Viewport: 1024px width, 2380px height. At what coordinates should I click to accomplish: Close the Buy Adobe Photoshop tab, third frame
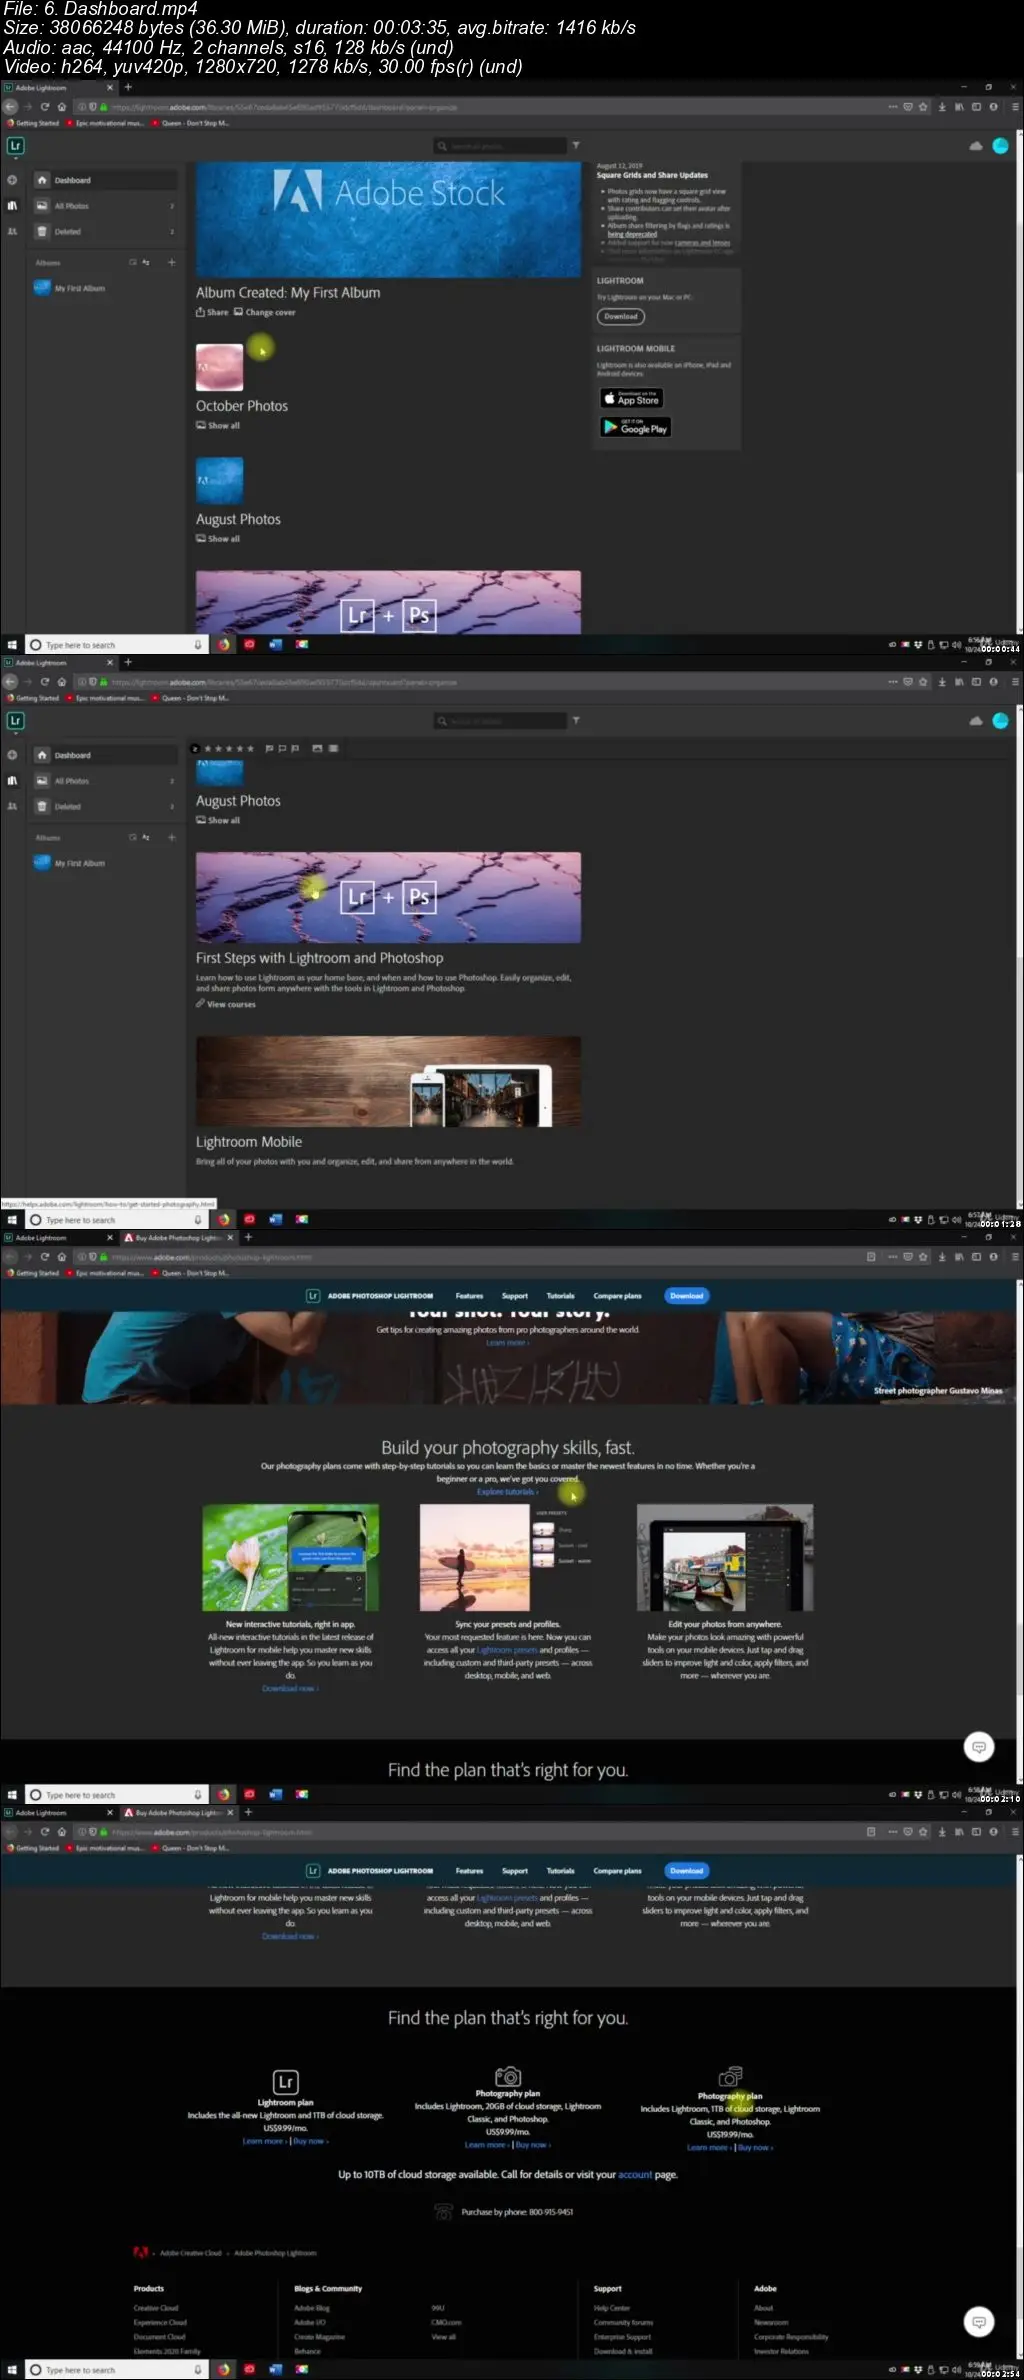230,1237
